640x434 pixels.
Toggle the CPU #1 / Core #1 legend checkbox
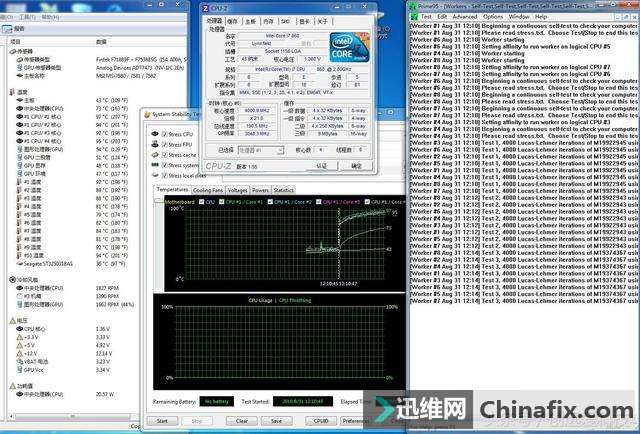[x=222, y=202]
